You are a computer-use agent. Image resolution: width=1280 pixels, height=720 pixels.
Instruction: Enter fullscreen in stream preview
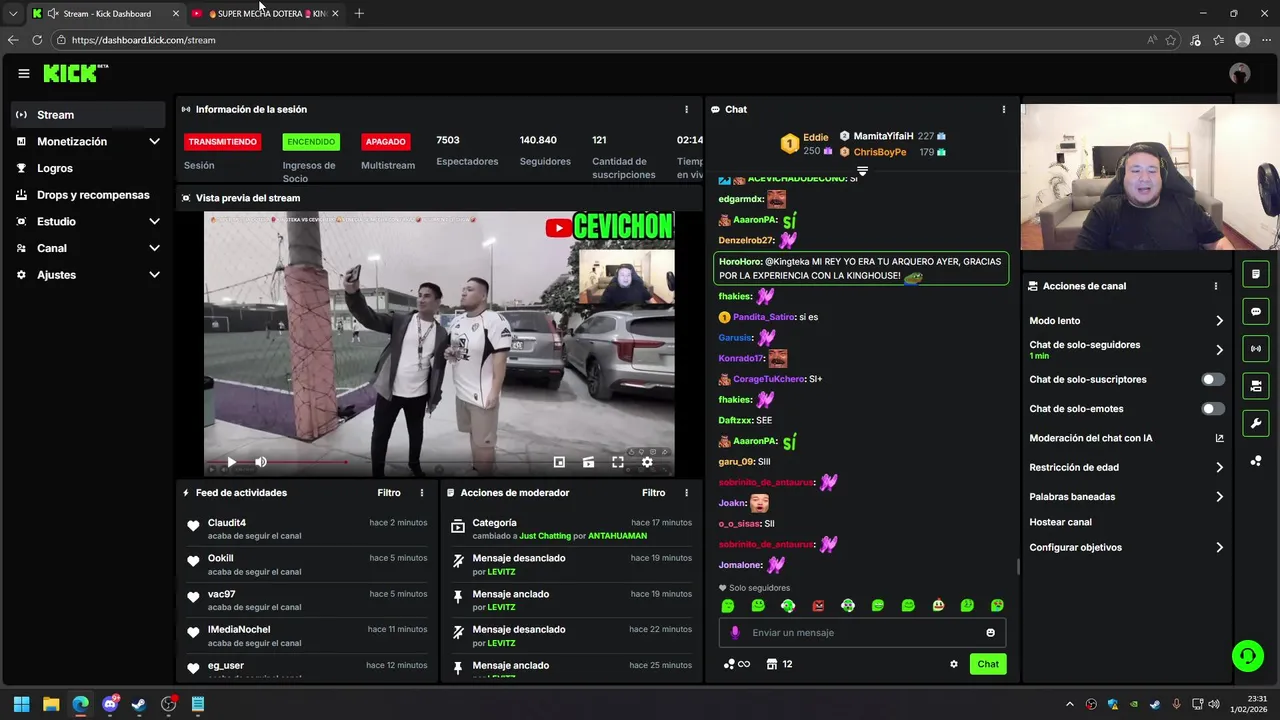pyautogui.click(x=618, y=462)
